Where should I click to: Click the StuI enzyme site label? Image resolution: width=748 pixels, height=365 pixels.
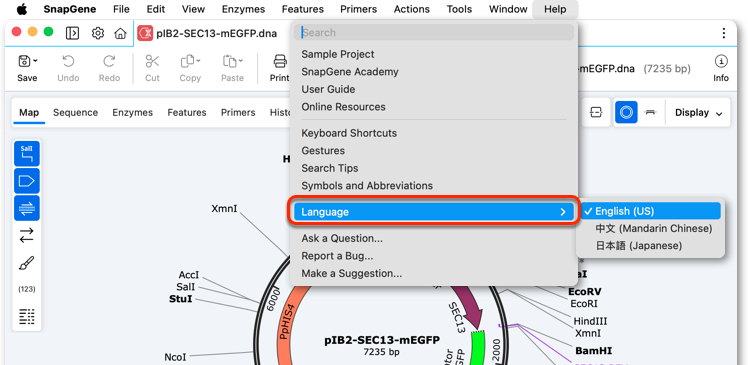coord(181,299)
